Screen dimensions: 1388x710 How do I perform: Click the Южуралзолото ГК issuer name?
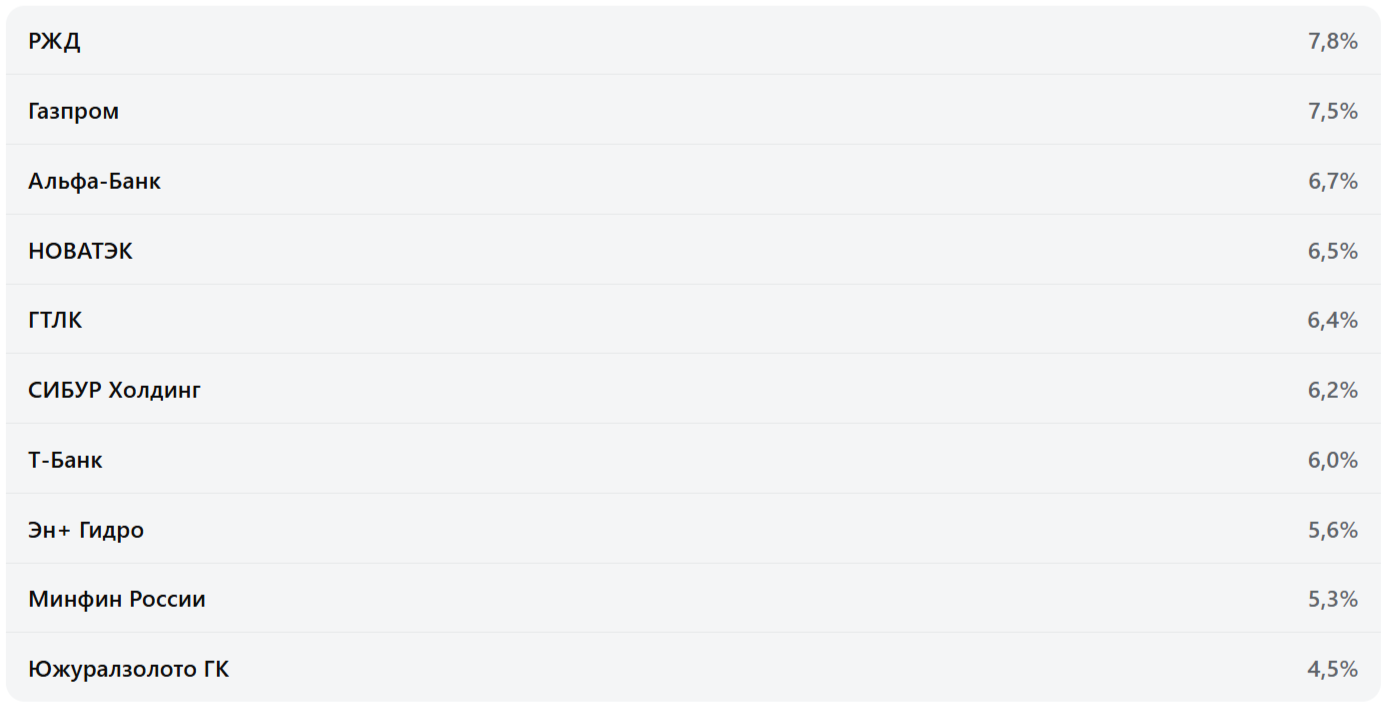128,669
